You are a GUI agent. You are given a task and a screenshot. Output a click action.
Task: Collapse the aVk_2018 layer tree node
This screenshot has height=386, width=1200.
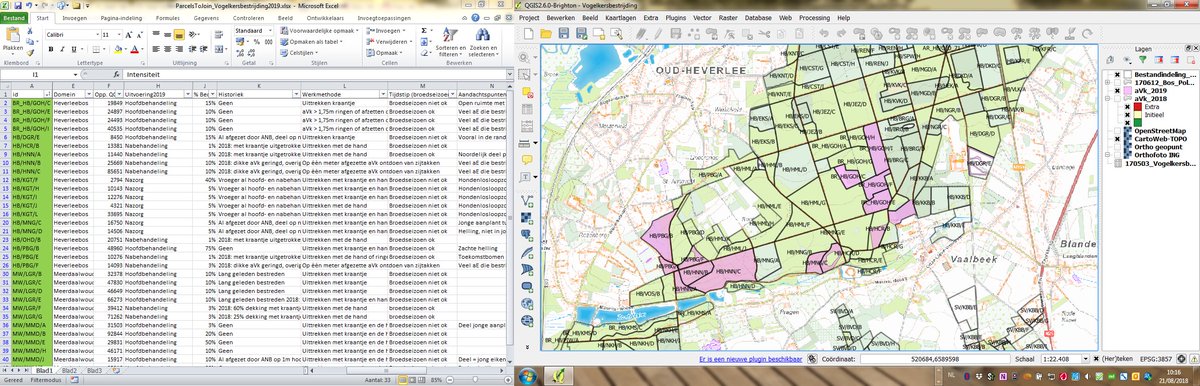pyautogui.click(x=1107, y=98)
